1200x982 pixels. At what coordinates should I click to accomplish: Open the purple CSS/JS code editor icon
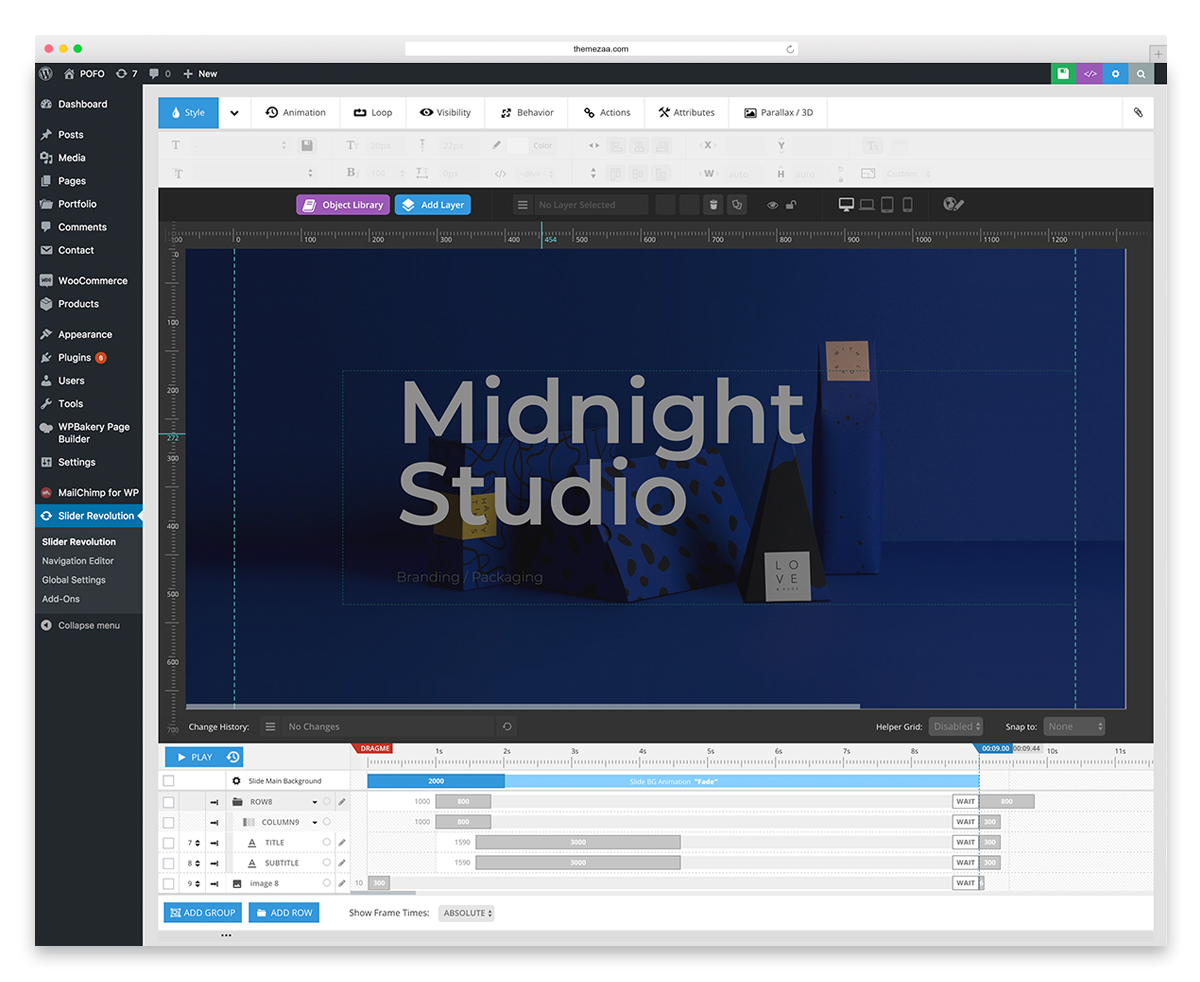click(1090, 74)
